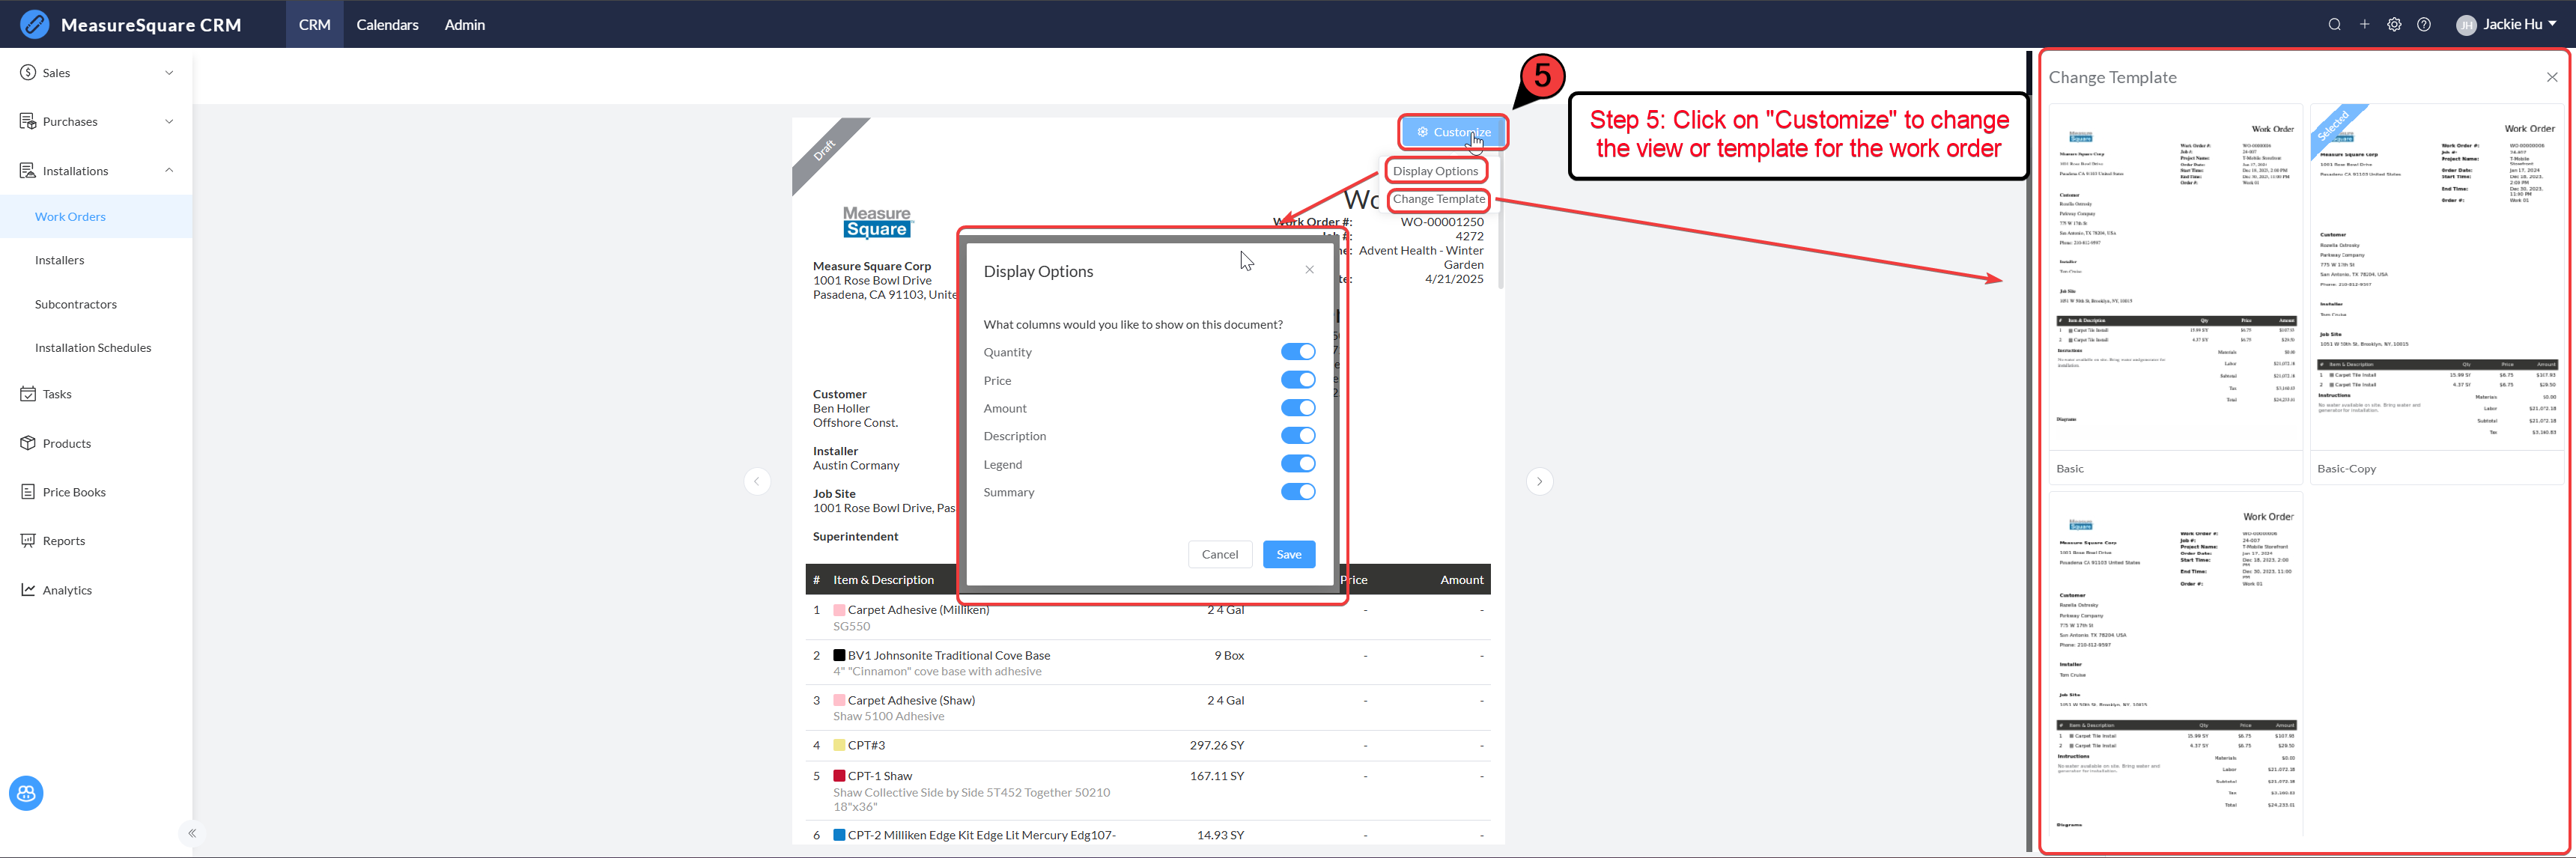Click Cancel in Display Options dialog
Viewport: 2576px width, 858px height.
coord(1219,554)
